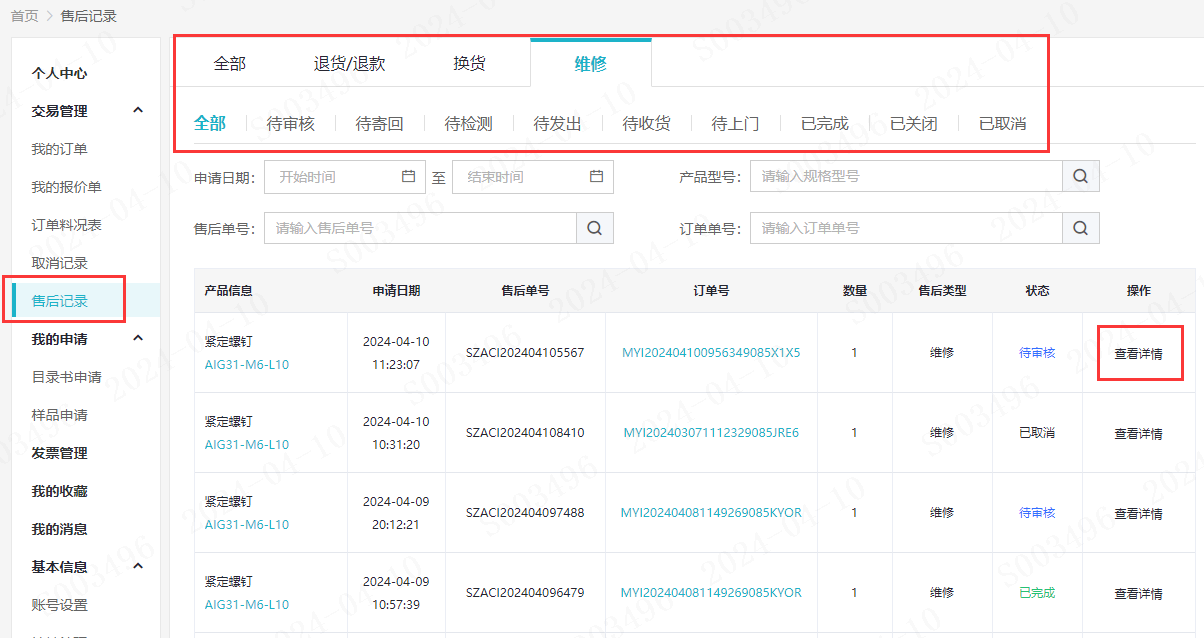Filter by 待审核 status

point(290,124)
